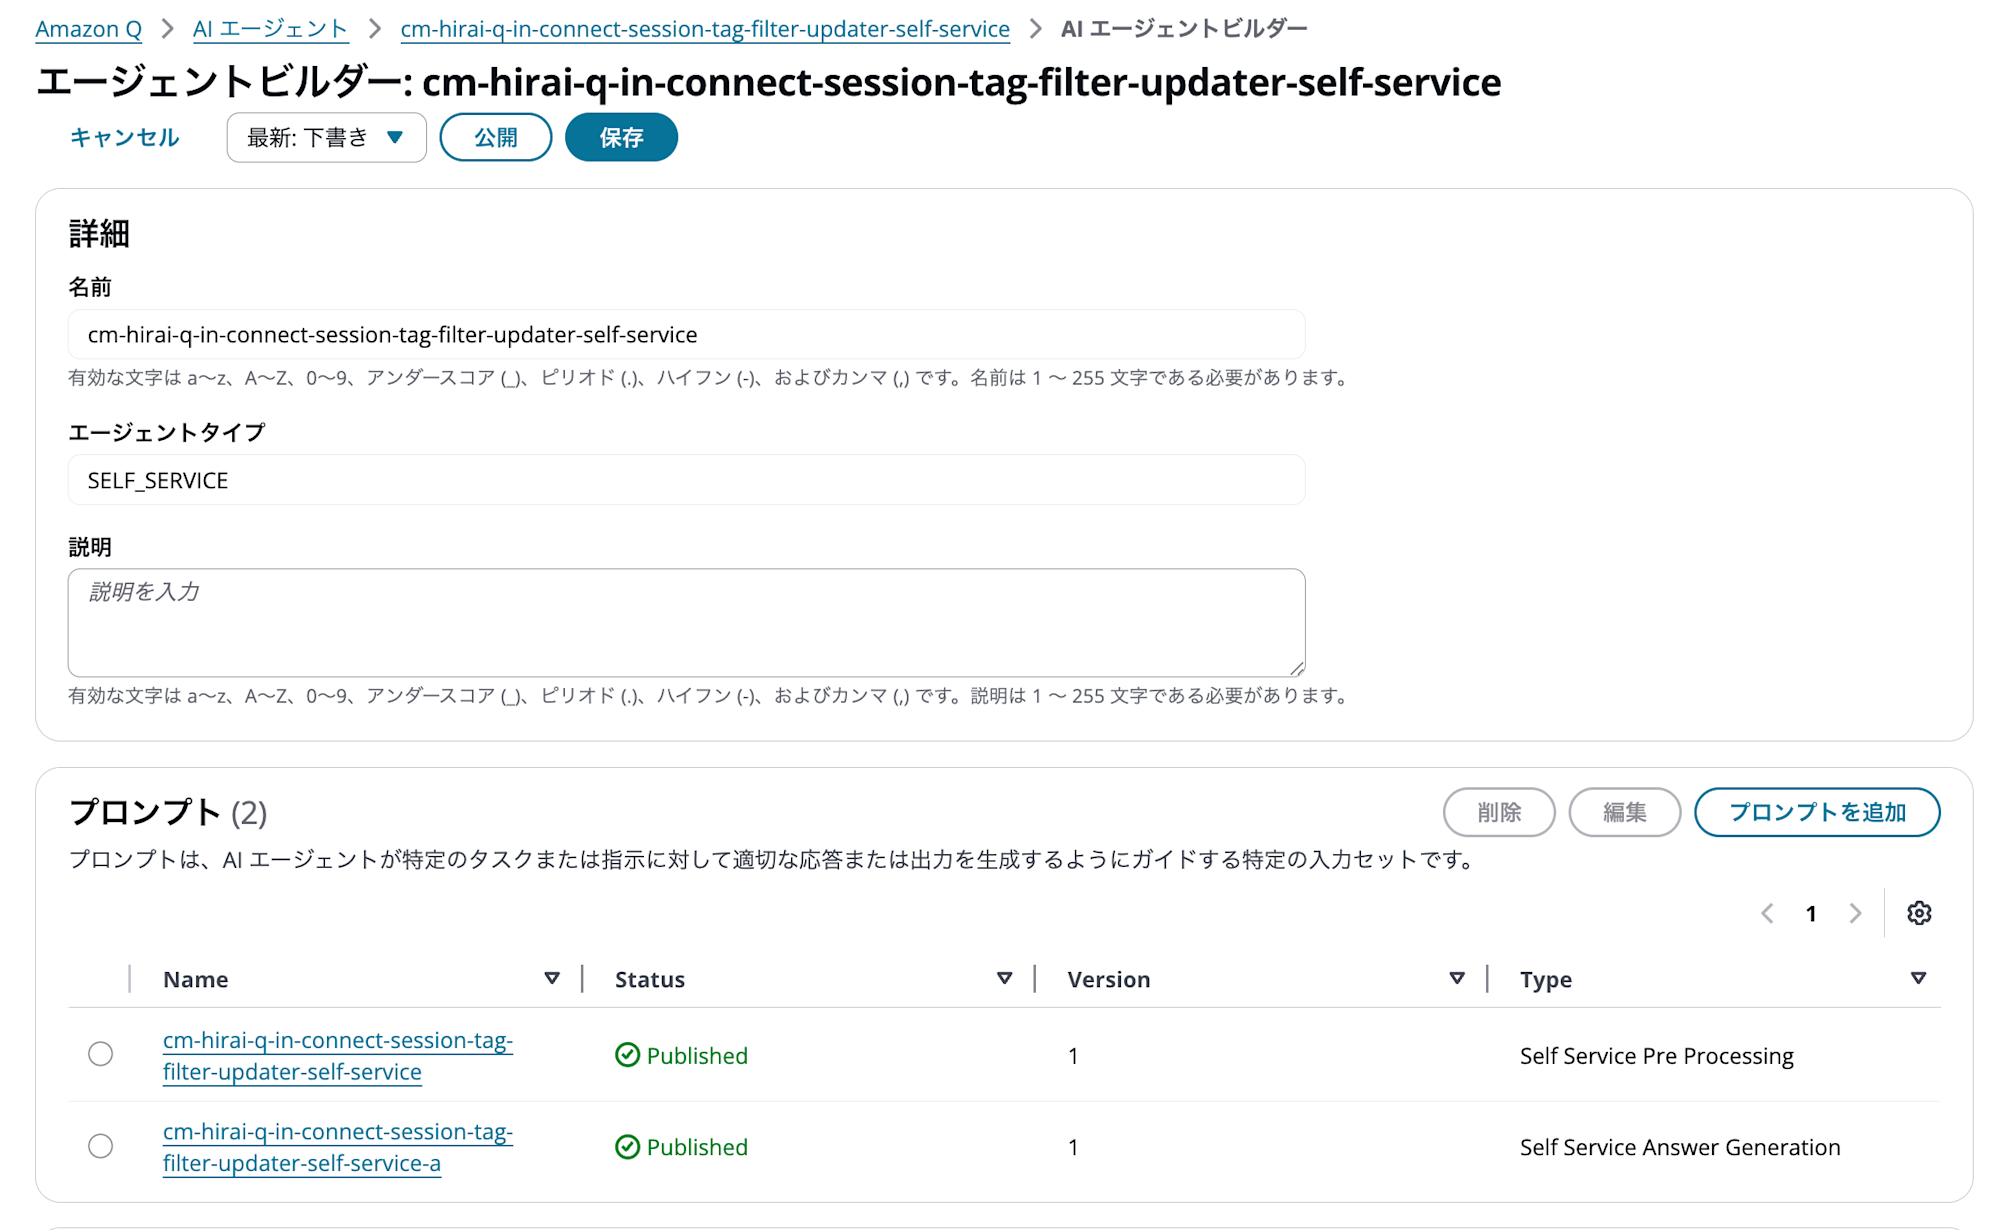This screenshot has height=1230, width=2000.
Task: Open the AI エージェント breadcrumb link
Action: (x=270, y=28)
